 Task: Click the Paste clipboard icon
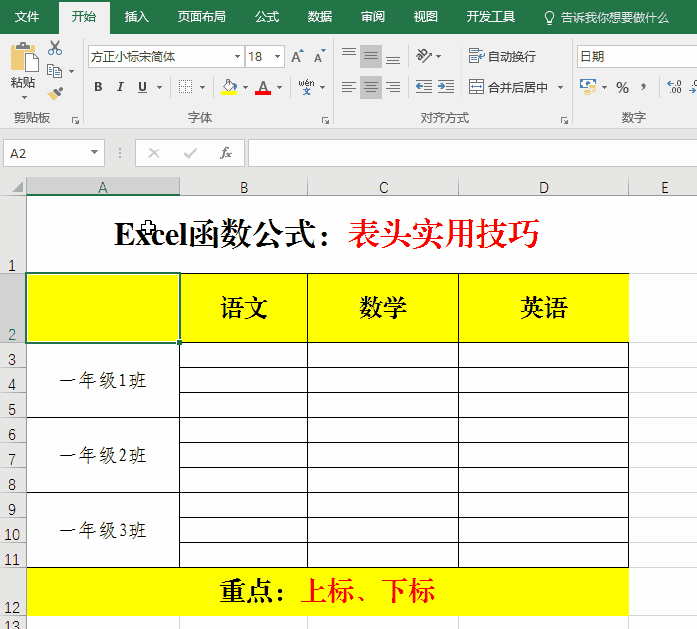[x=24, y=56]
